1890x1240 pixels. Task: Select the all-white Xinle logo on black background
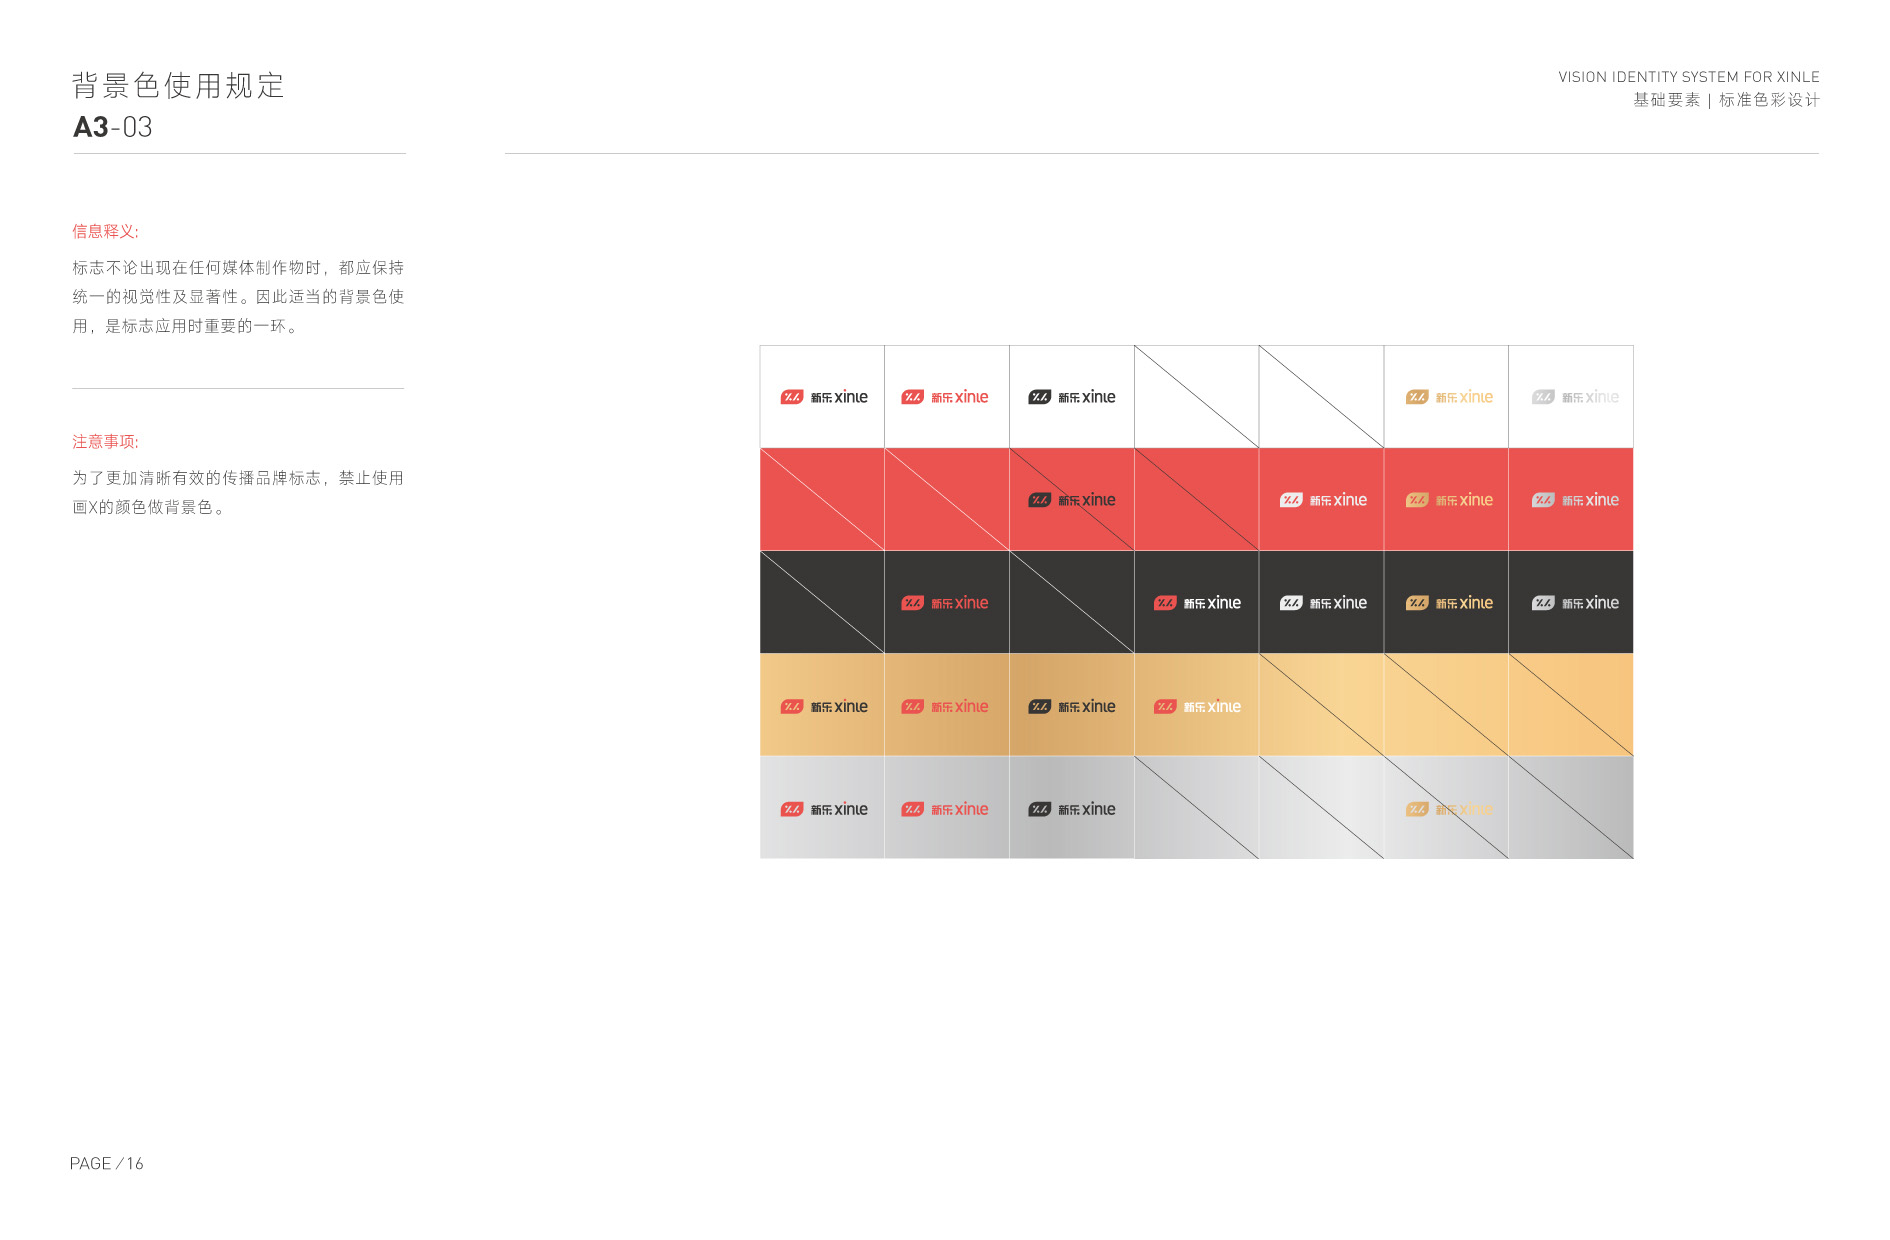1324,603
